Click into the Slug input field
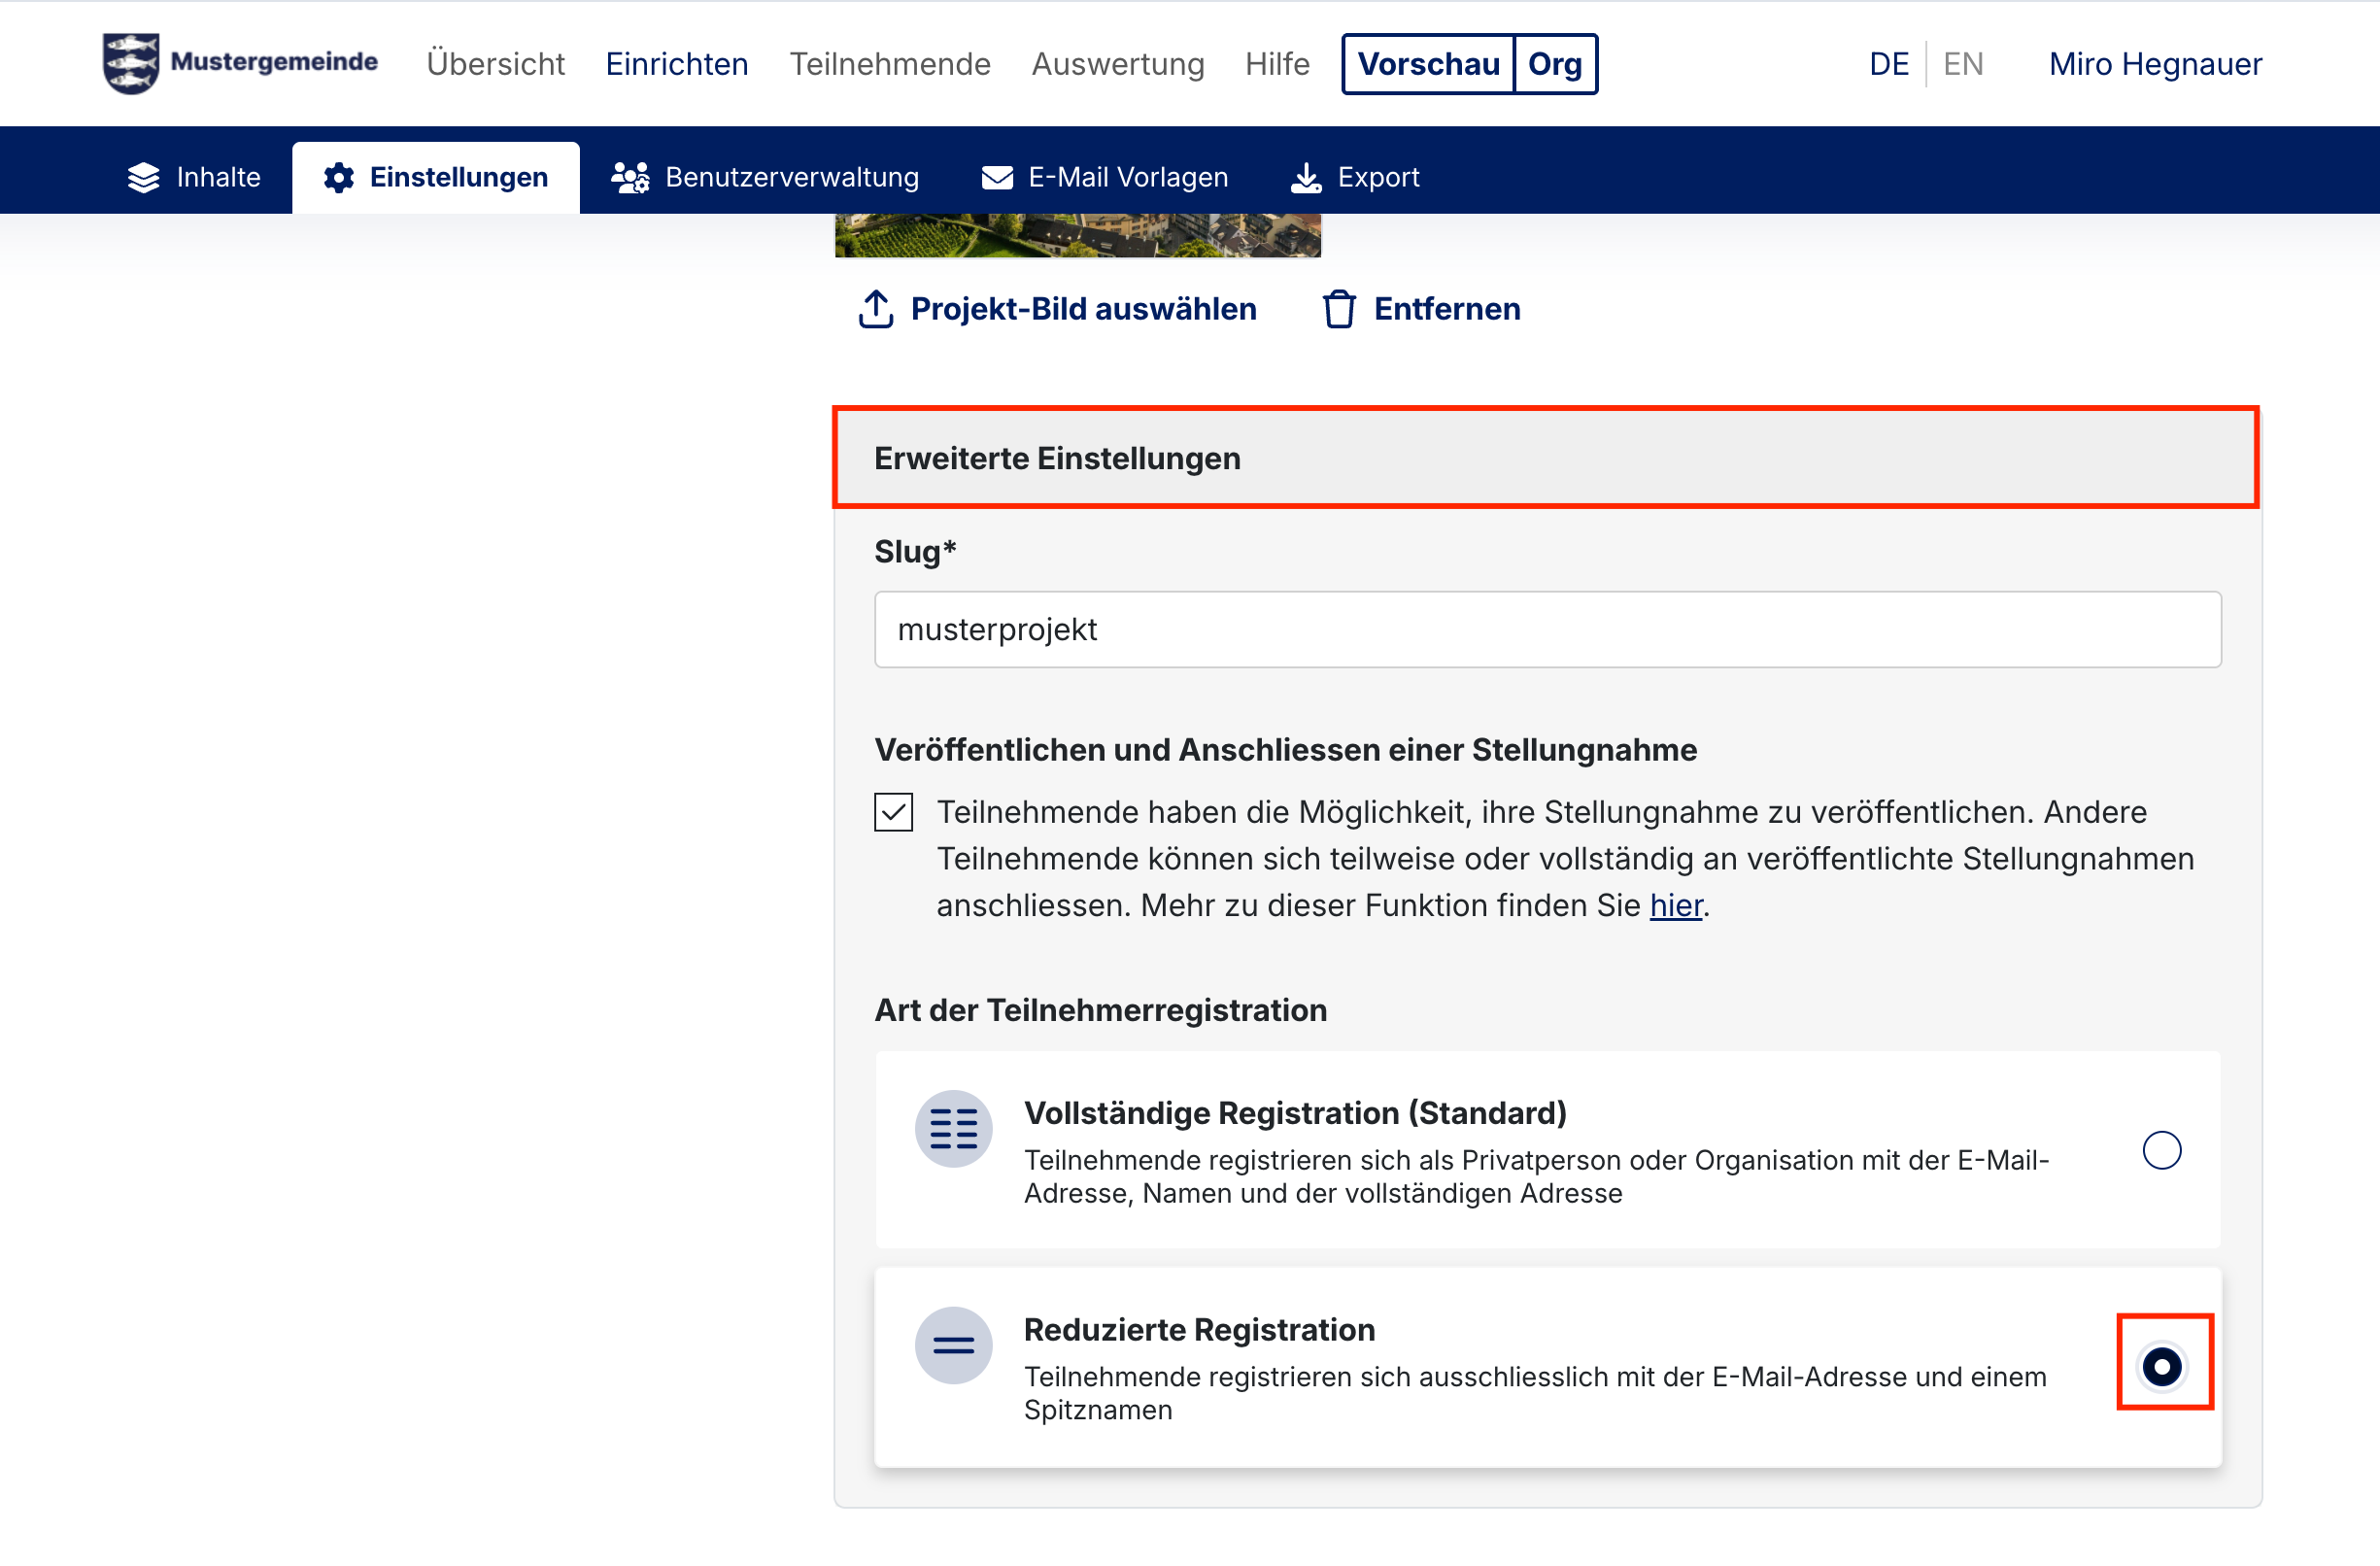This screenshot has width=2380, height=1566. 1547,629
